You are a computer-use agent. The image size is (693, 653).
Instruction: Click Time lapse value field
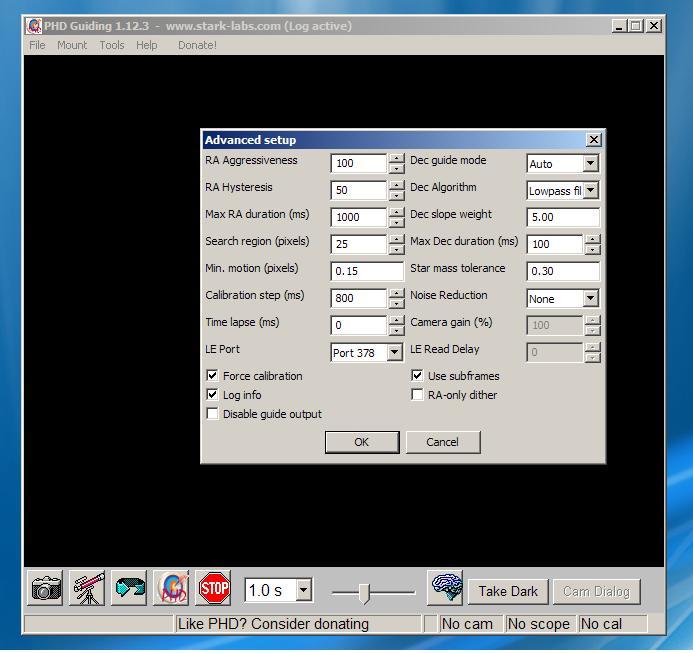pos(358,325)
